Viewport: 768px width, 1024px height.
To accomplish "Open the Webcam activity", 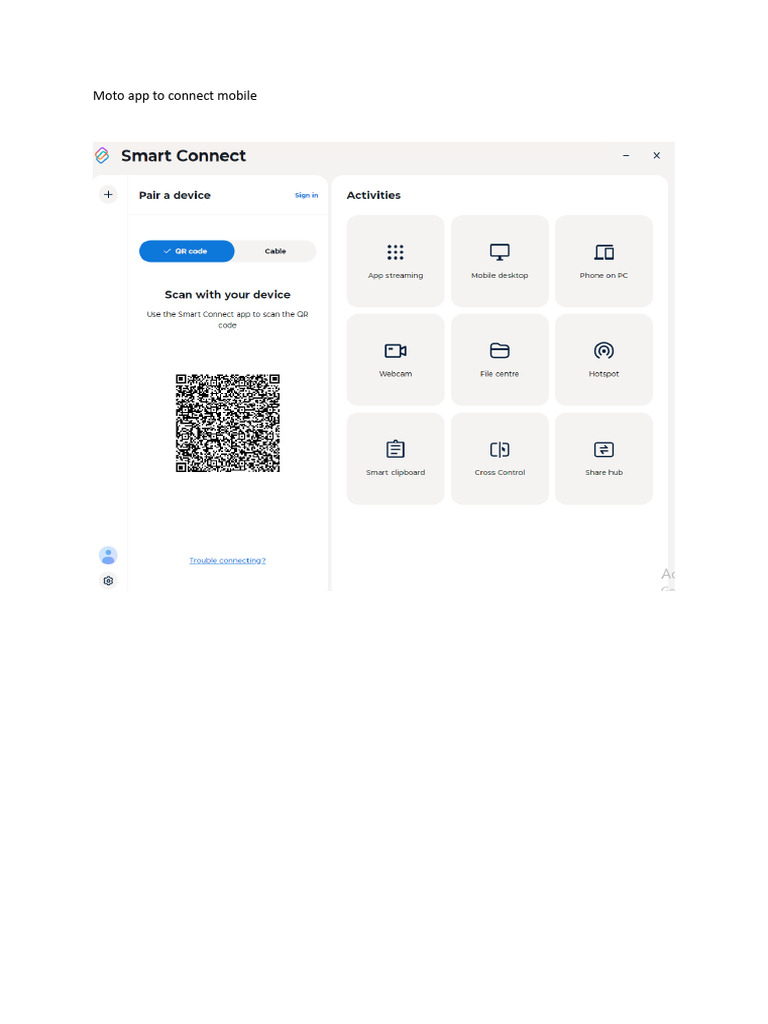I will (395, 359).
